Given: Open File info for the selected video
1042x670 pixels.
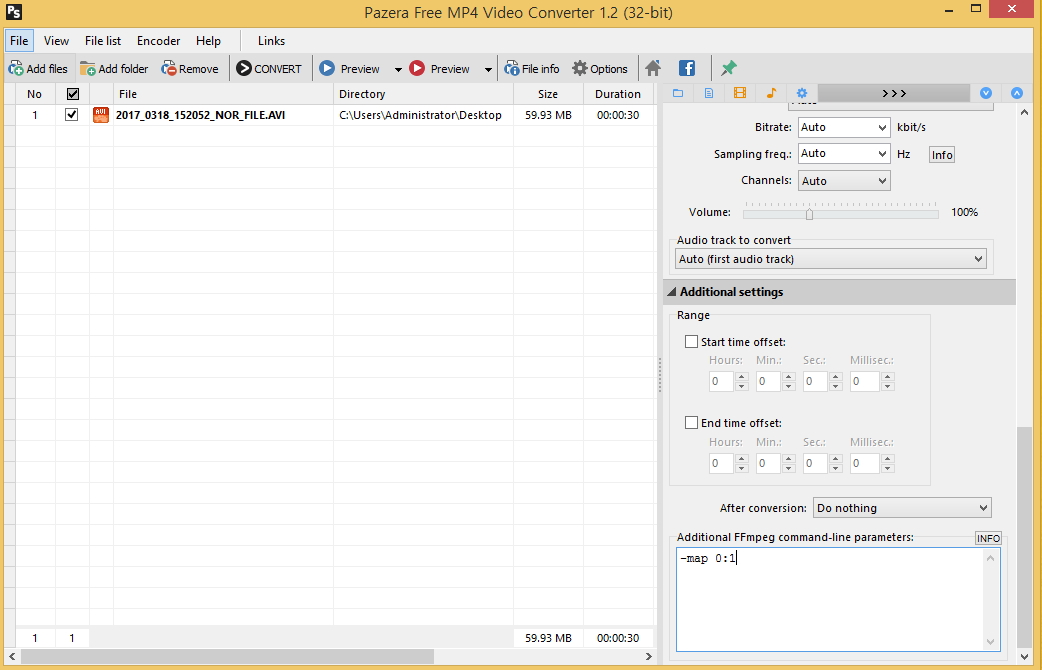Looking at the screenshot, I should [x=532, y=69].
